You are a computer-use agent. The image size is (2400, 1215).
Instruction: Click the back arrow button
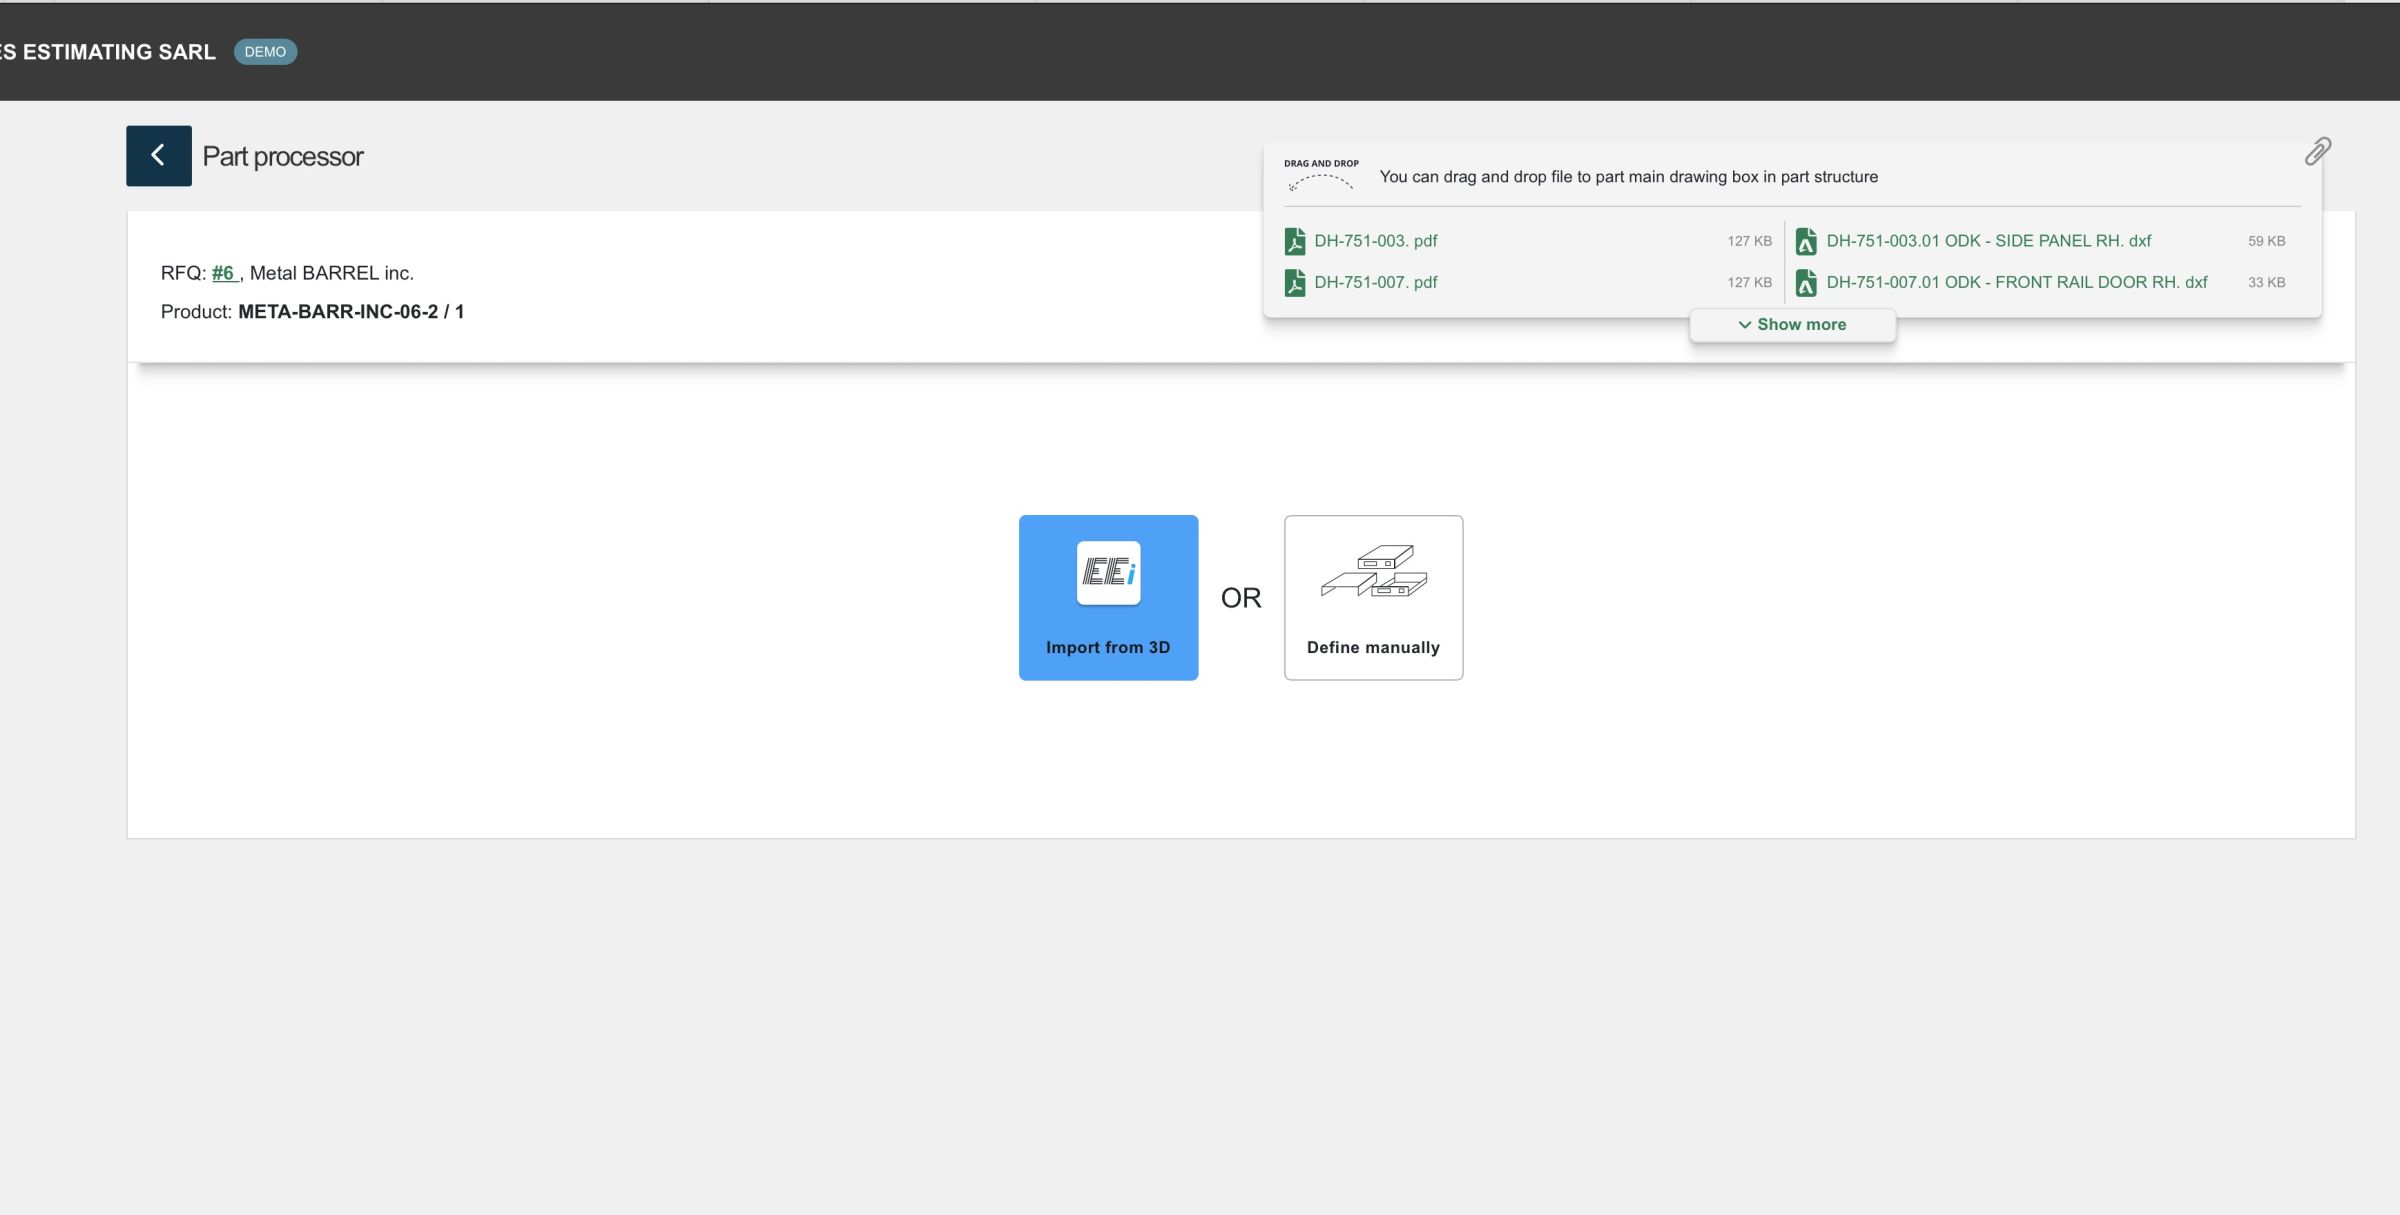pyautogui.click(x=158, y=155)
